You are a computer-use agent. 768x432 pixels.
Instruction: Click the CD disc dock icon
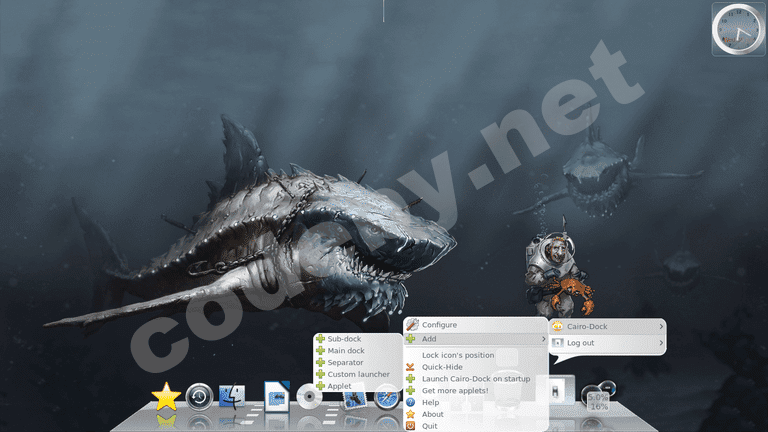point(309,398)
